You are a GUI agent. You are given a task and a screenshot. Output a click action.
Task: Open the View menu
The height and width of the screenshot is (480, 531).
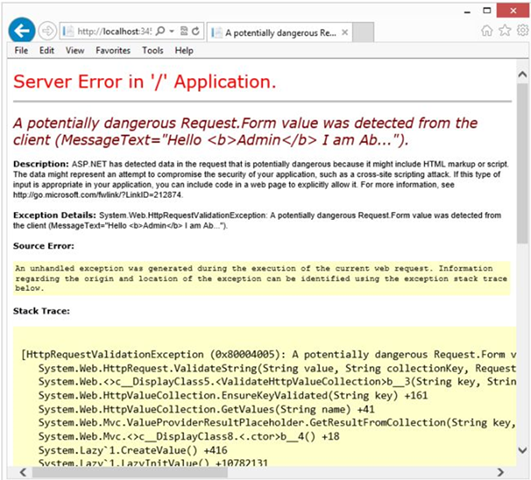coord(75,50)
